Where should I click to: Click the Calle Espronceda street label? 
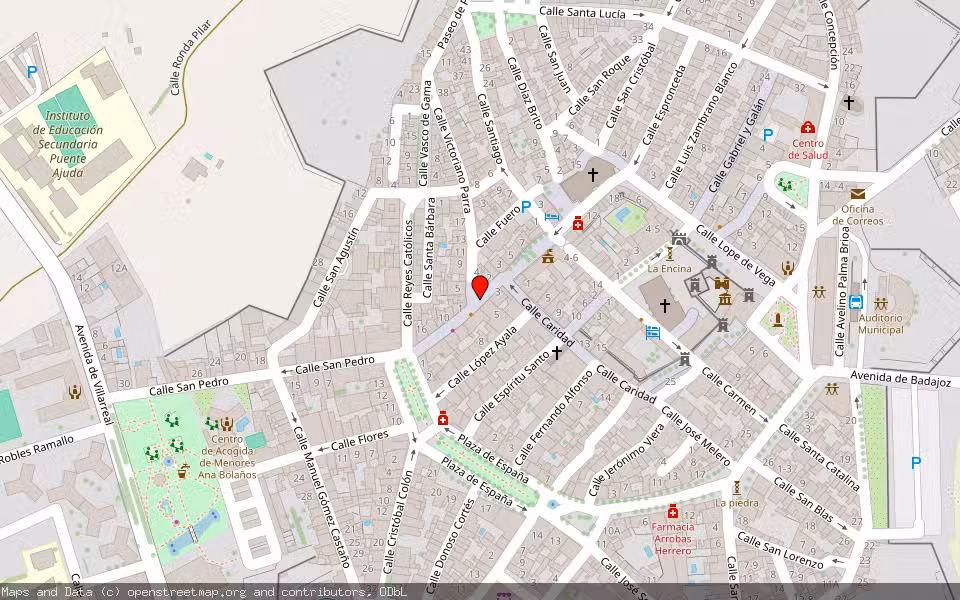tap(664, 105)
